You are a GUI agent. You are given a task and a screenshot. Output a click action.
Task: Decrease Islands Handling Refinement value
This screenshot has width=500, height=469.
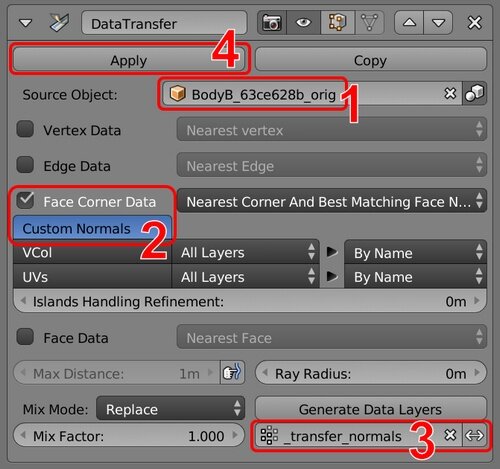23,301
